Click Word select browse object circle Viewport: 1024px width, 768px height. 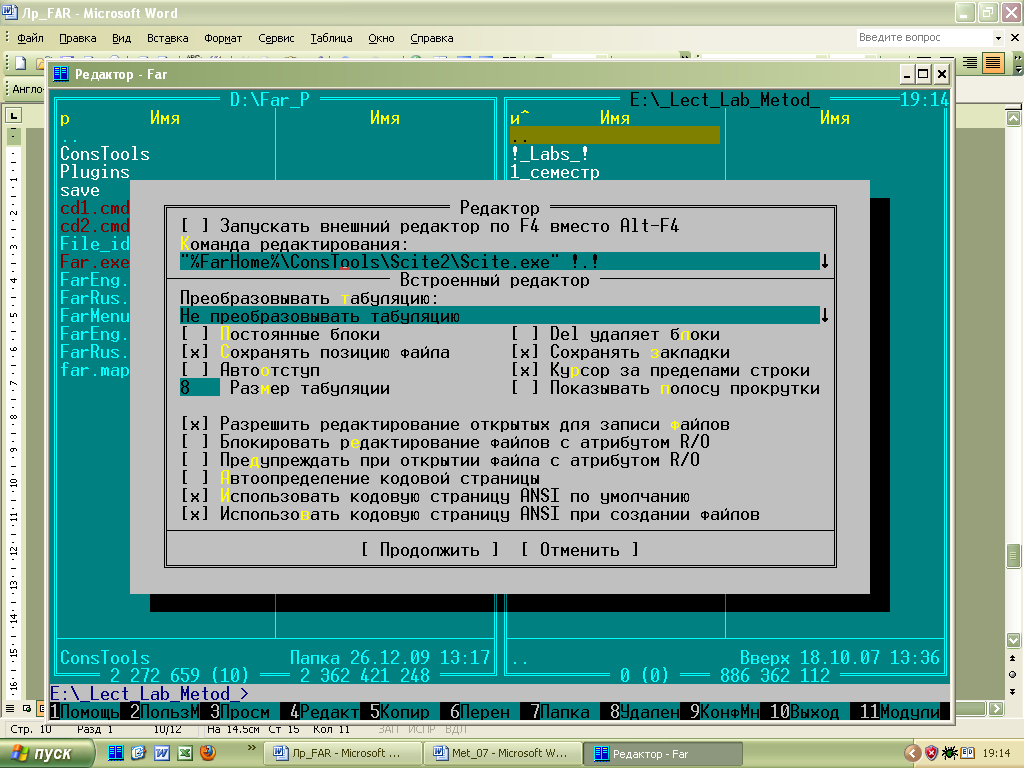pos(1012,675)
